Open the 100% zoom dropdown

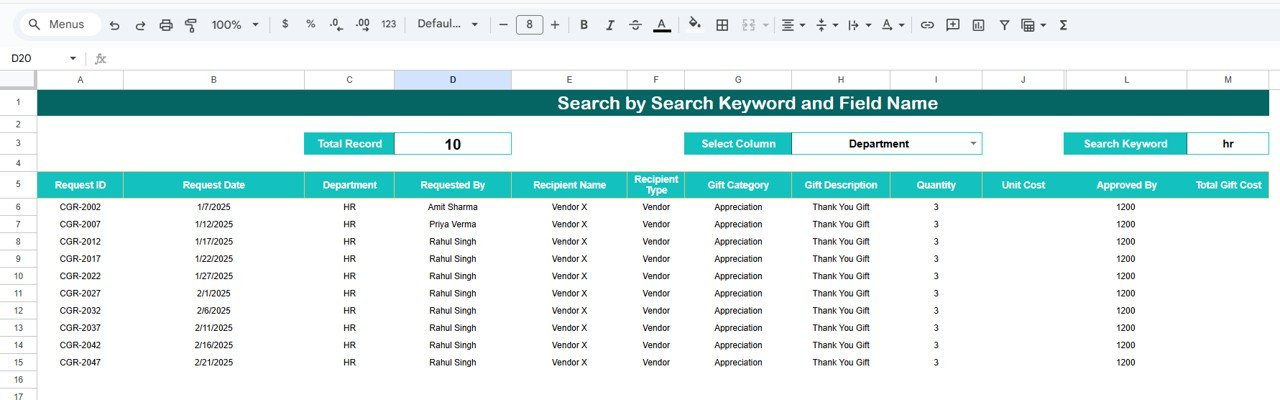point(235,25)
